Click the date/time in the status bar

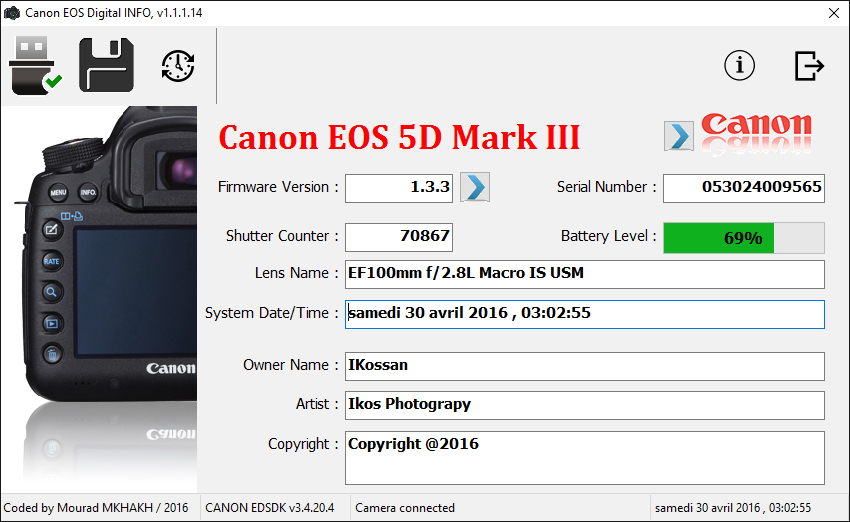(733, 508)
